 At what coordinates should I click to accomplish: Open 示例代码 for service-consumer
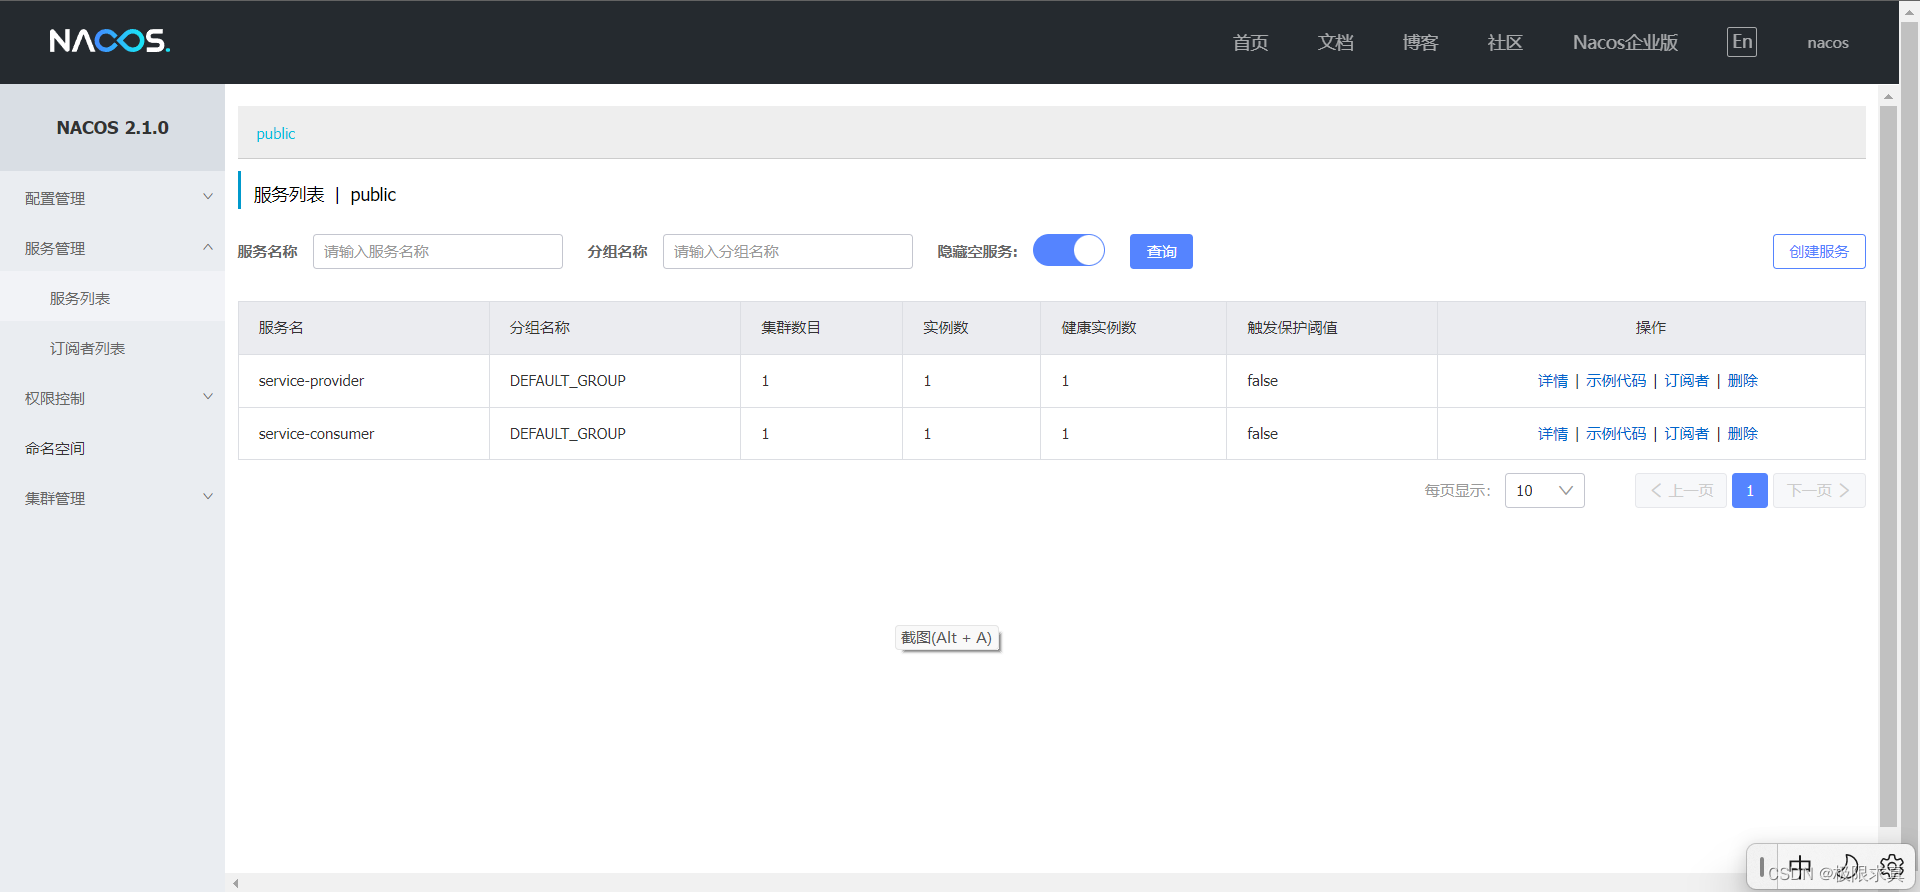[x=1616, y=433]
